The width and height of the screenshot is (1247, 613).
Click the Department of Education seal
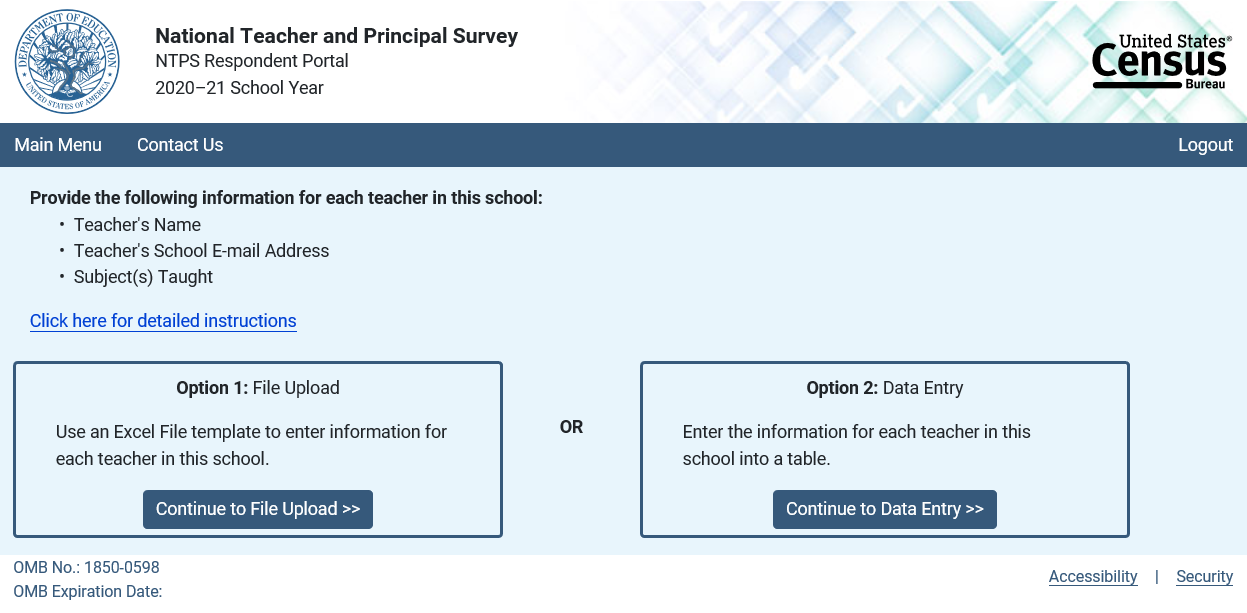67,62
